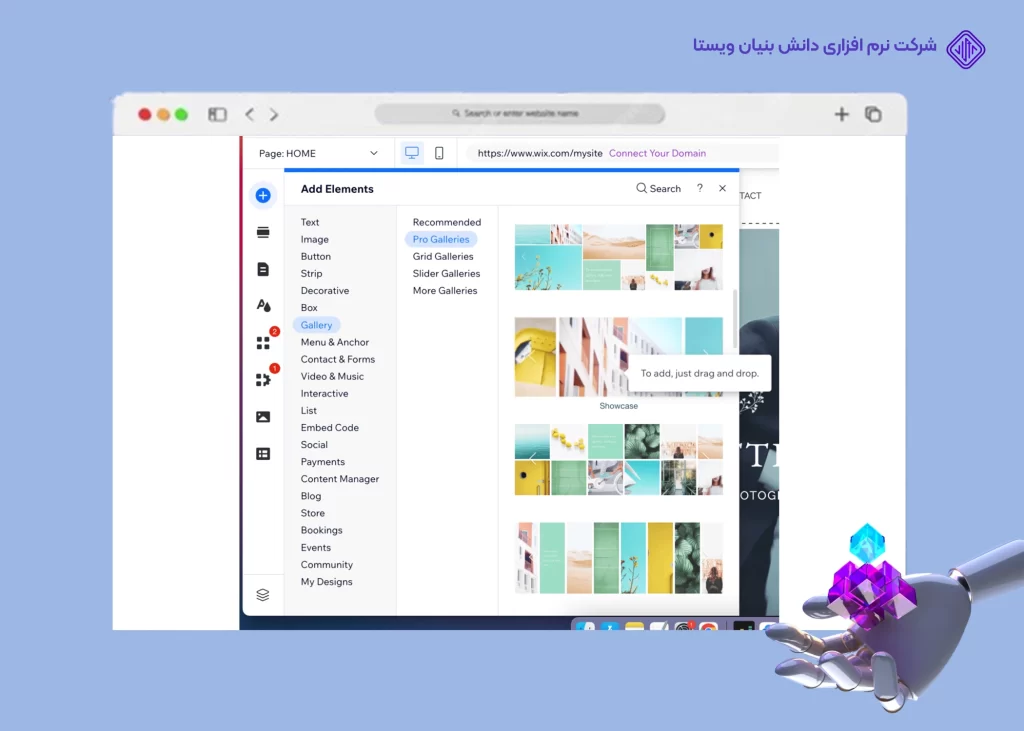
Task: Switch to desktop view icon
Action: click(x=411, y=153)
